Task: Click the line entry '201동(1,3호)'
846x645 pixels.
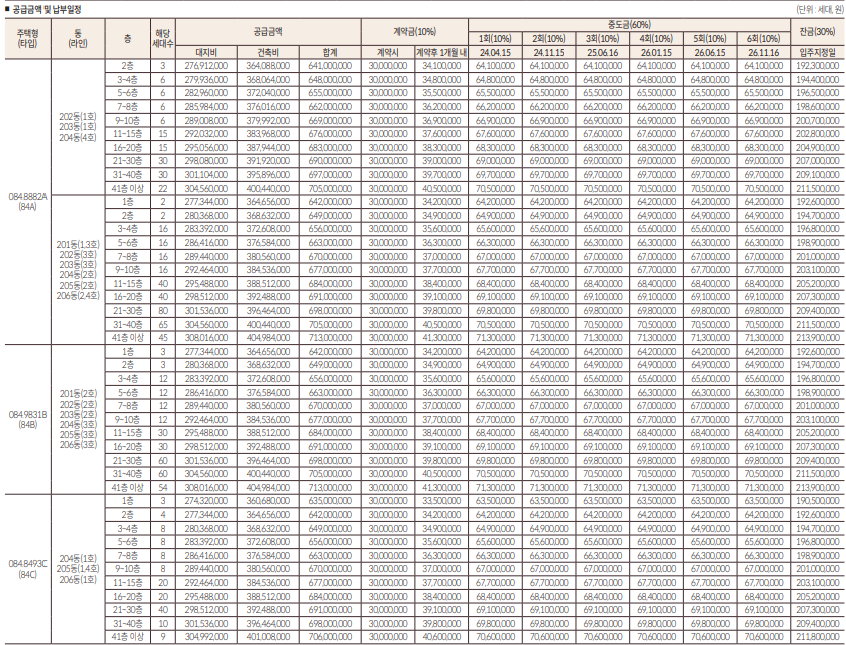Action: (x=78, y=245)
